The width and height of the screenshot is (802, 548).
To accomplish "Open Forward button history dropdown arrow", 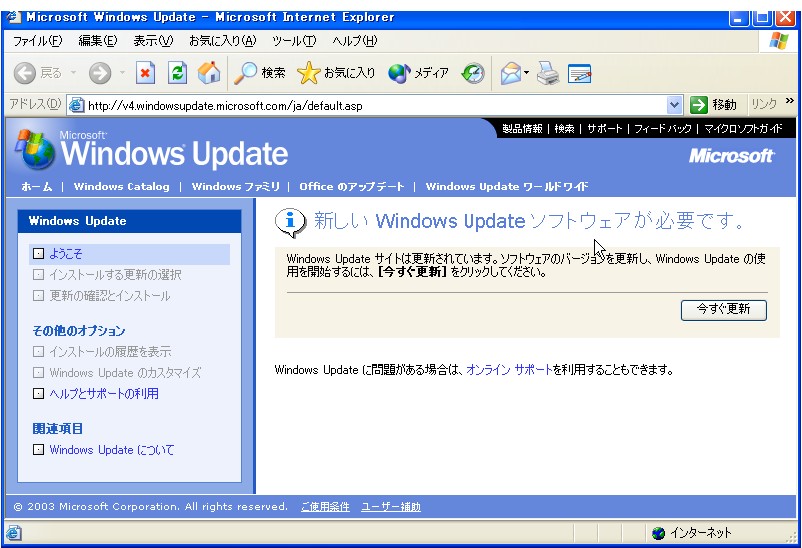I will point(122,73).
